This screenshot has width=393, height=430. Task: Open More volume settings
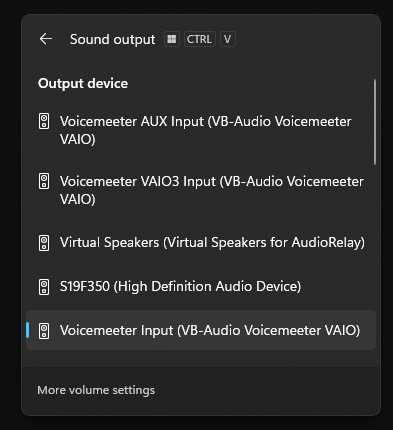click(96, 390)
